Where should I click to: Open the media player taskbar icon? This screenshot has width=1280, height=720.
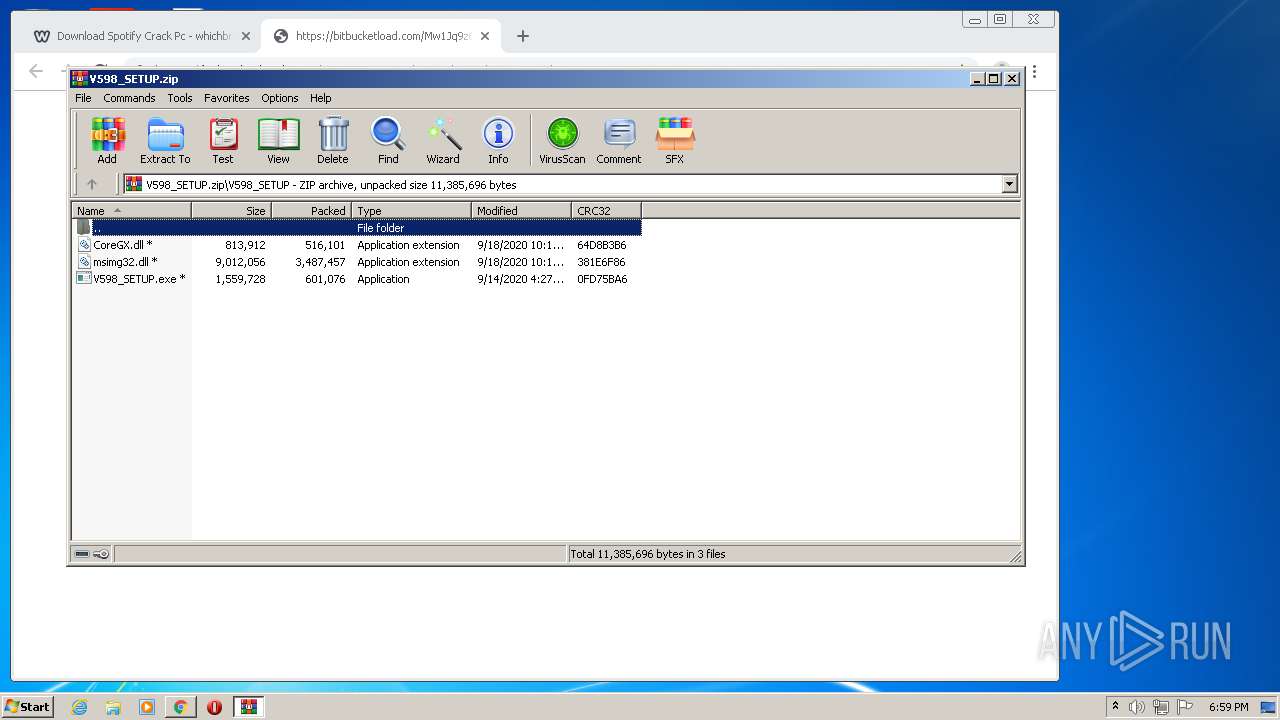pos(147,707)
